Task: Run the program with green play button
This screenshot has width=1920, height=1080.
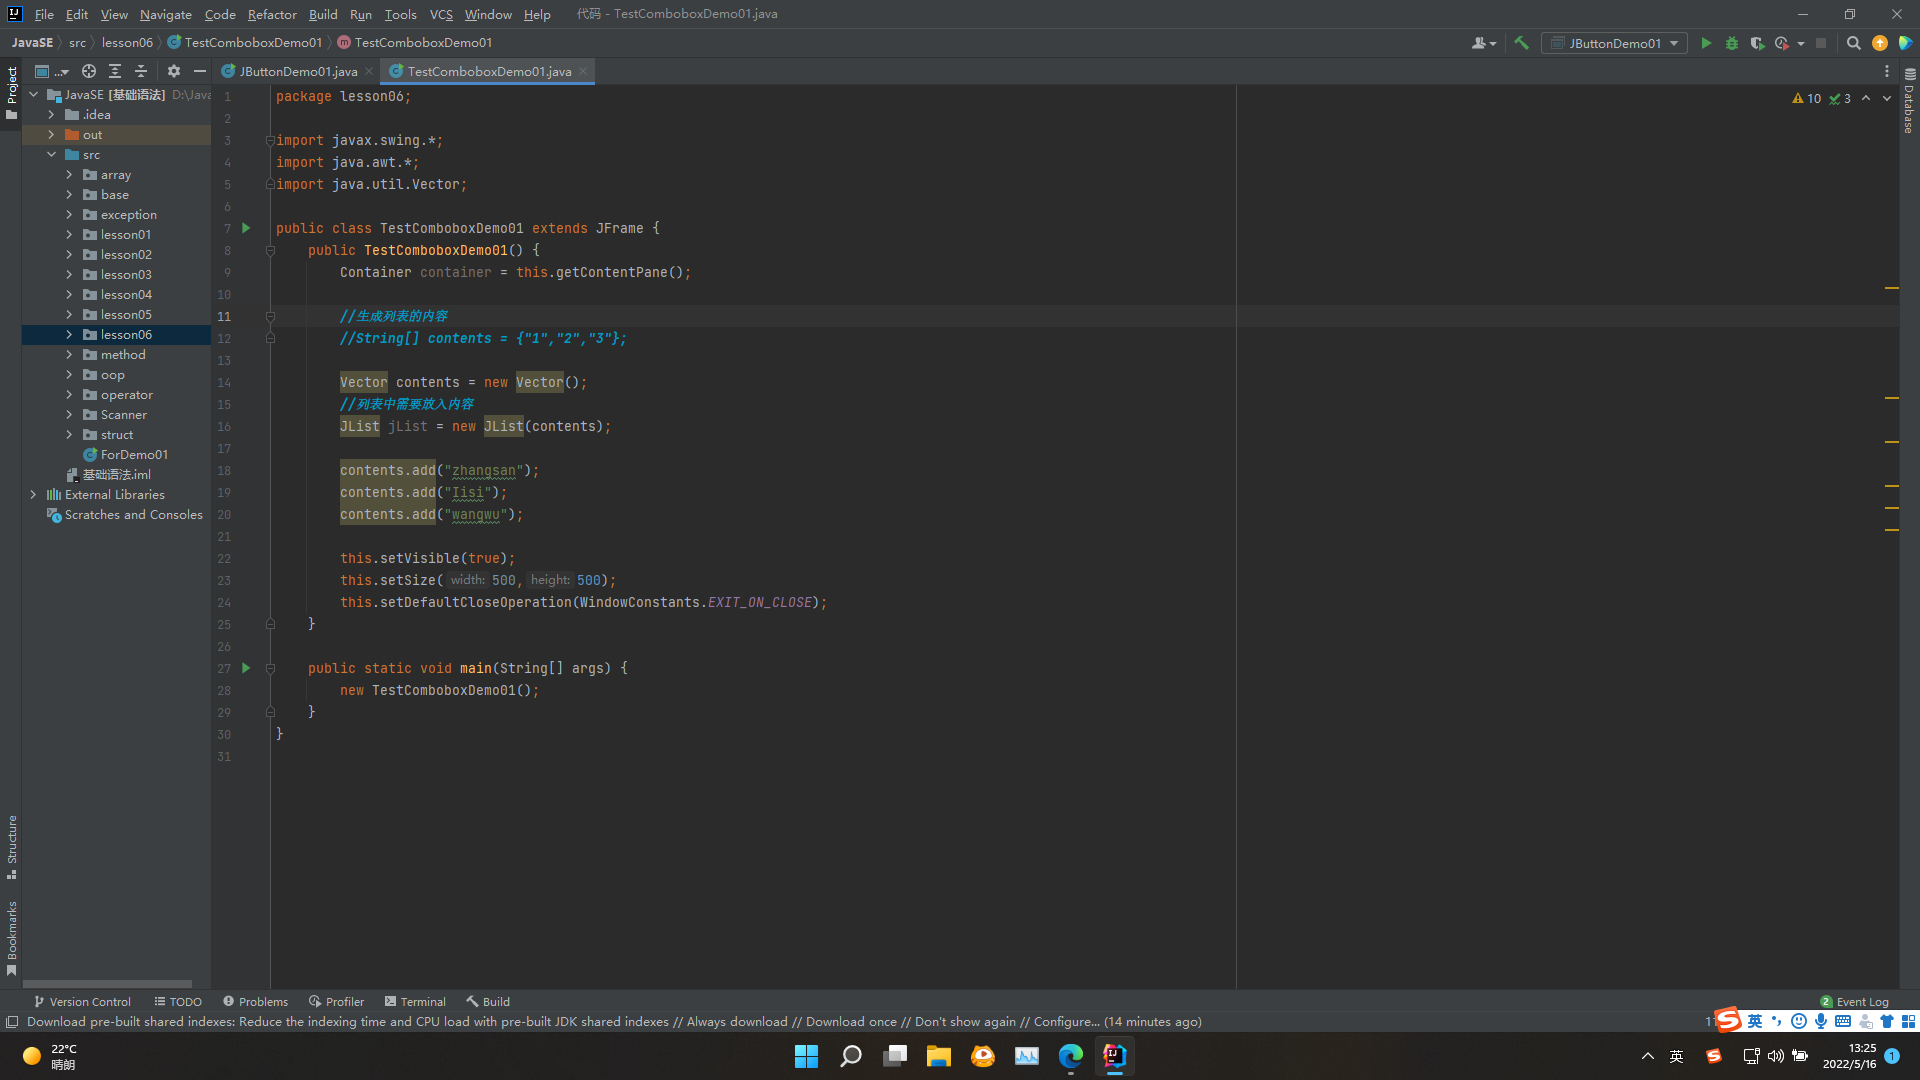Action: (1706, 43)
